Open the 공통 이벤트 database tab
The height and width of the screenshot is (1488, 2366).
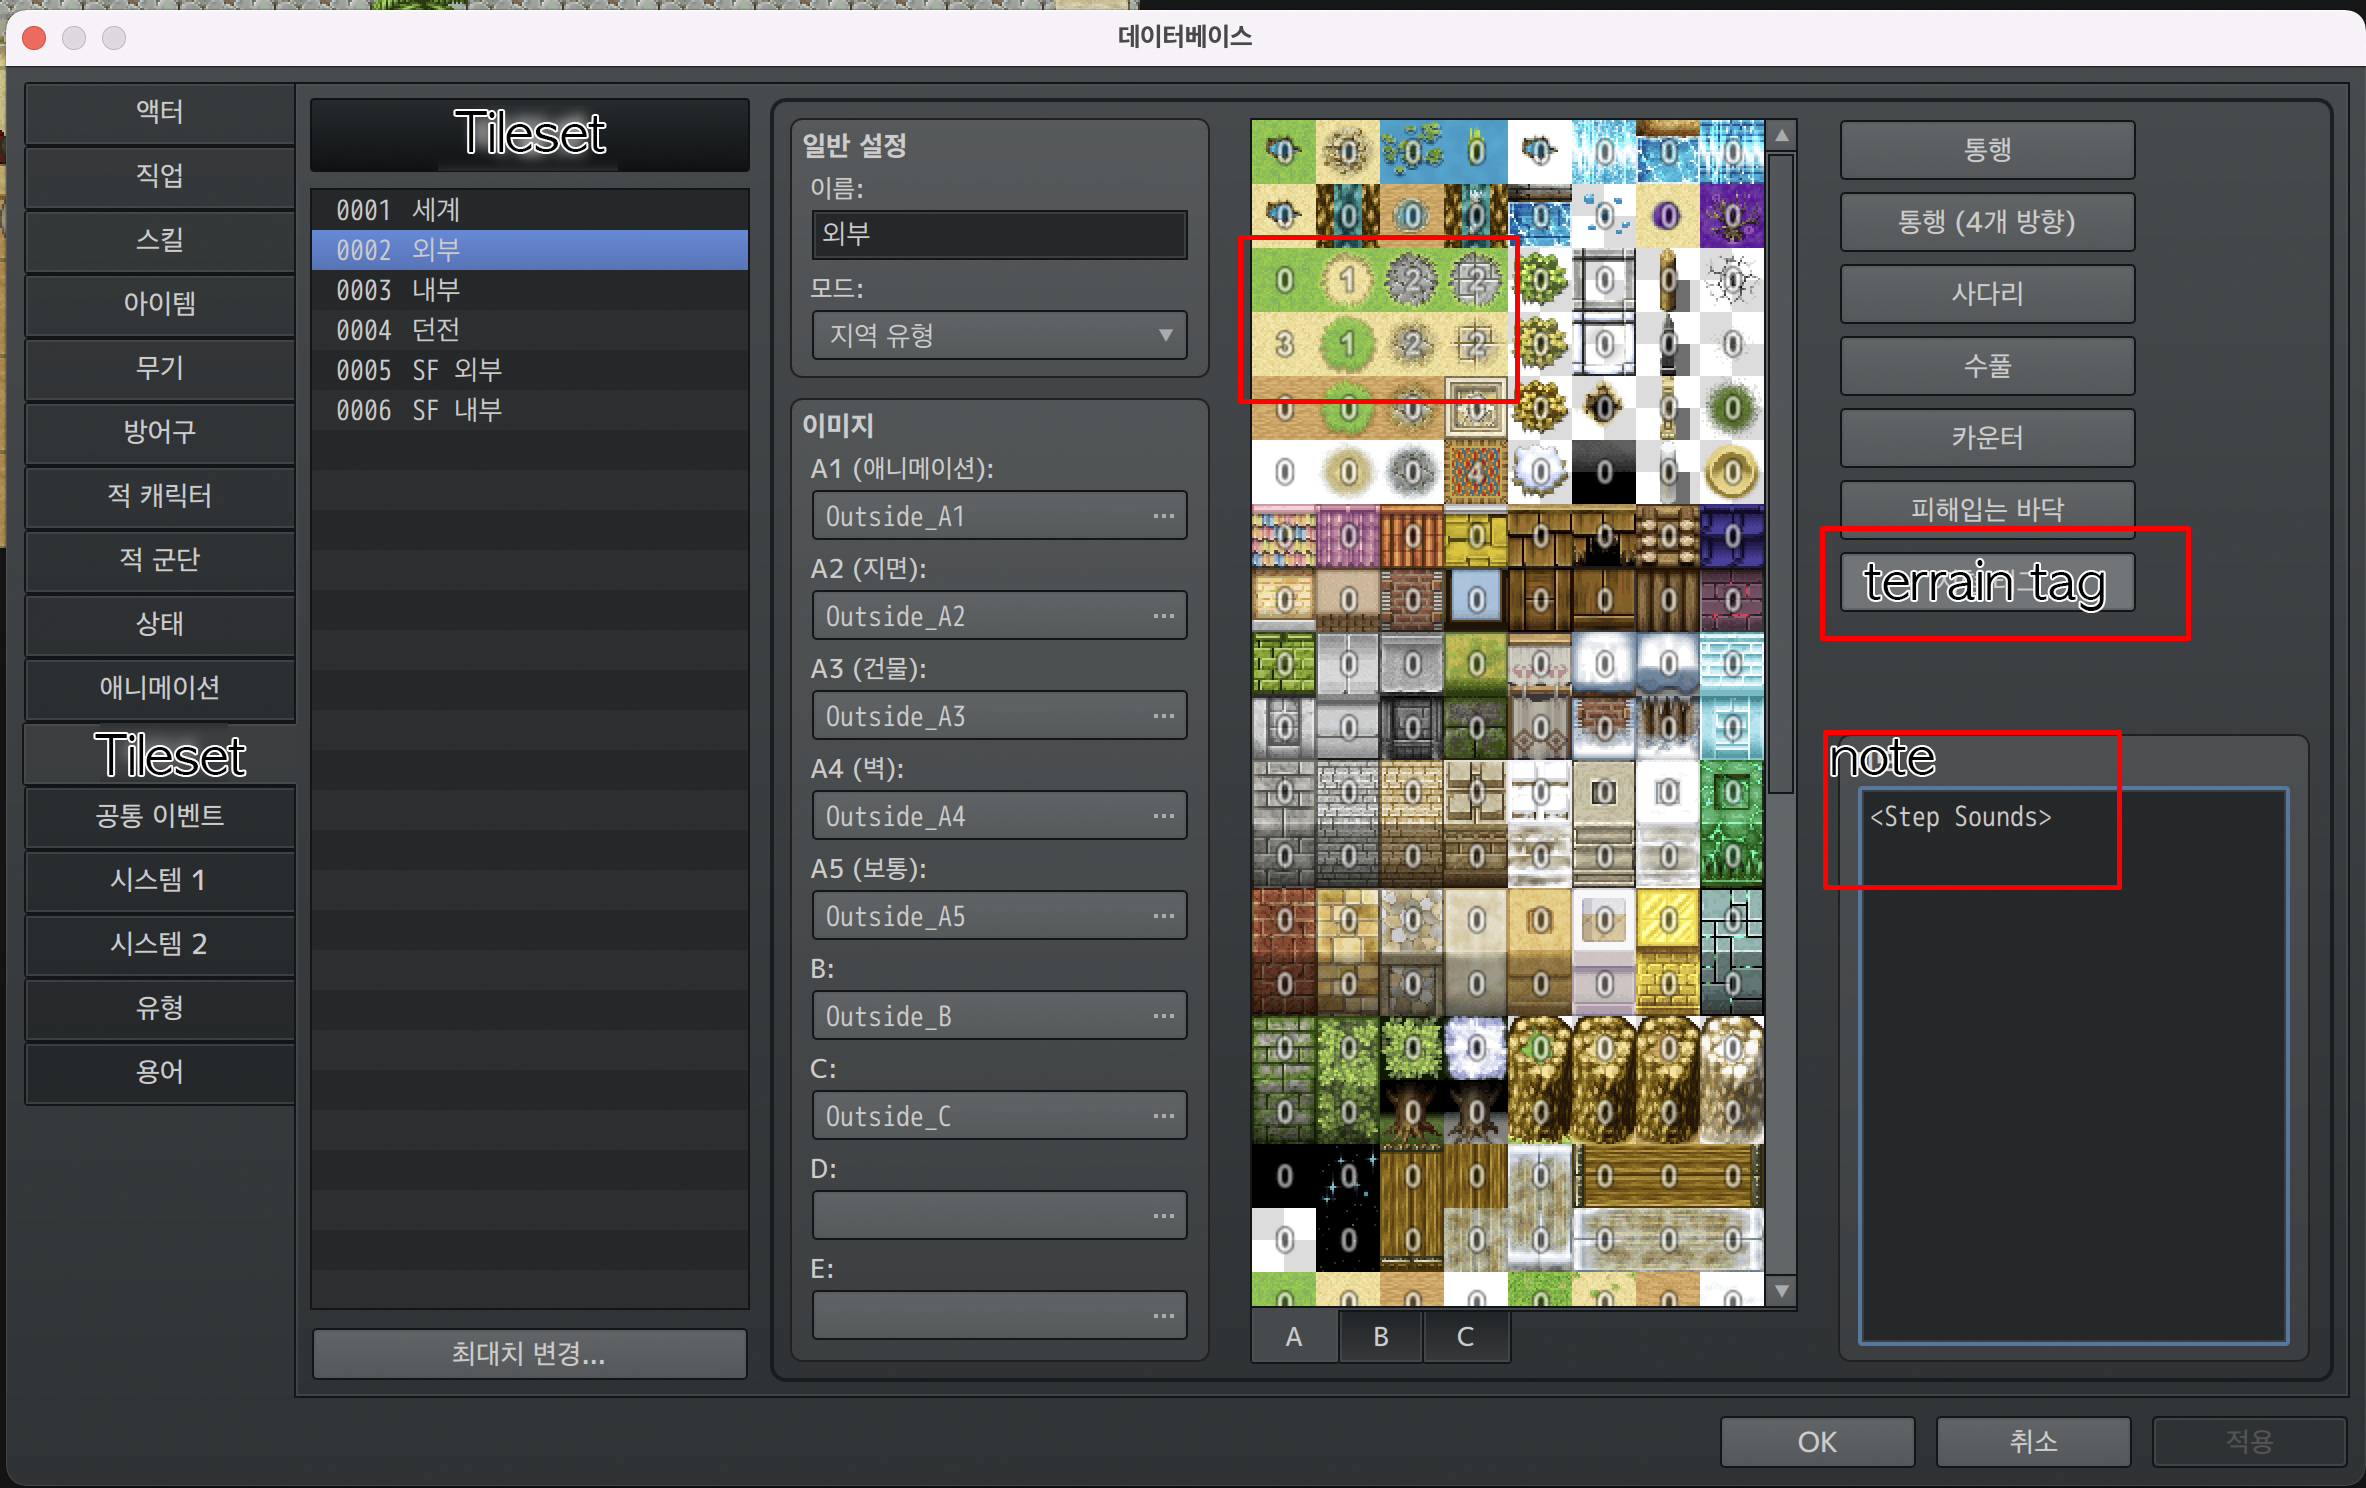point(160,816)
